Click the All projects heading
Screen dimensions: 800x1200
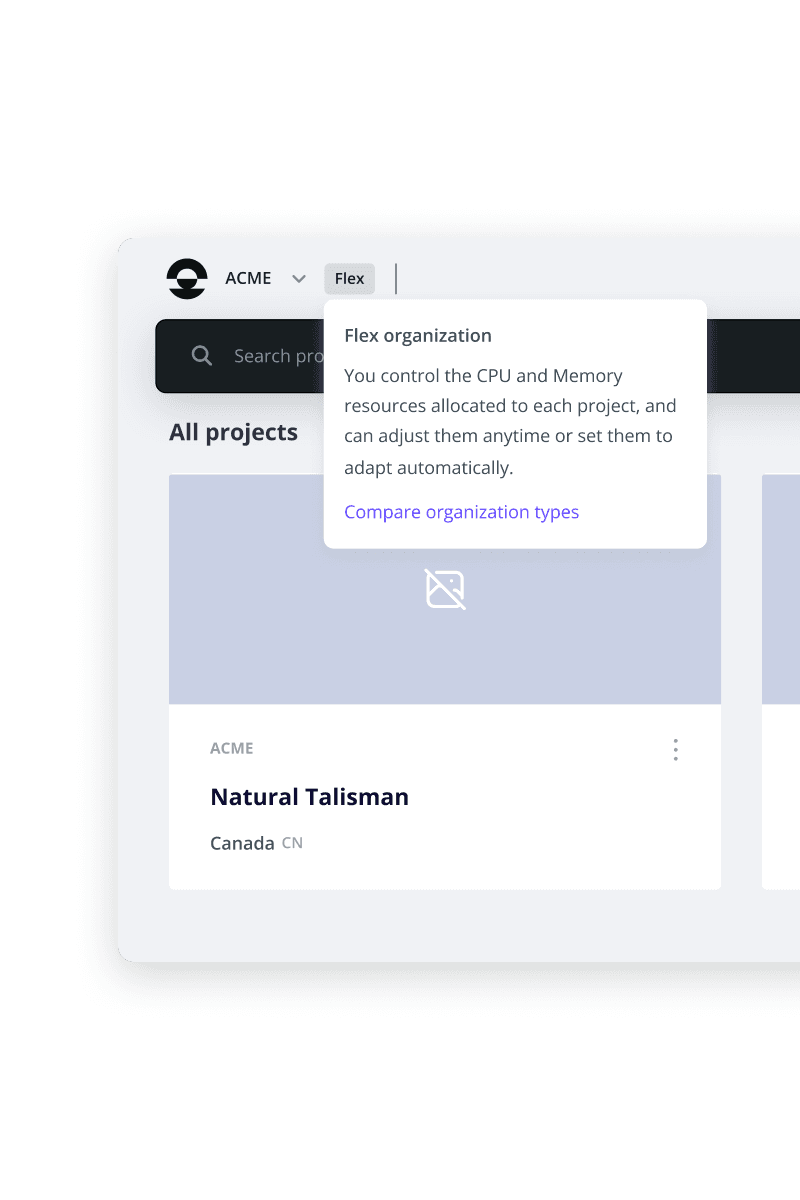coord(233,432)
